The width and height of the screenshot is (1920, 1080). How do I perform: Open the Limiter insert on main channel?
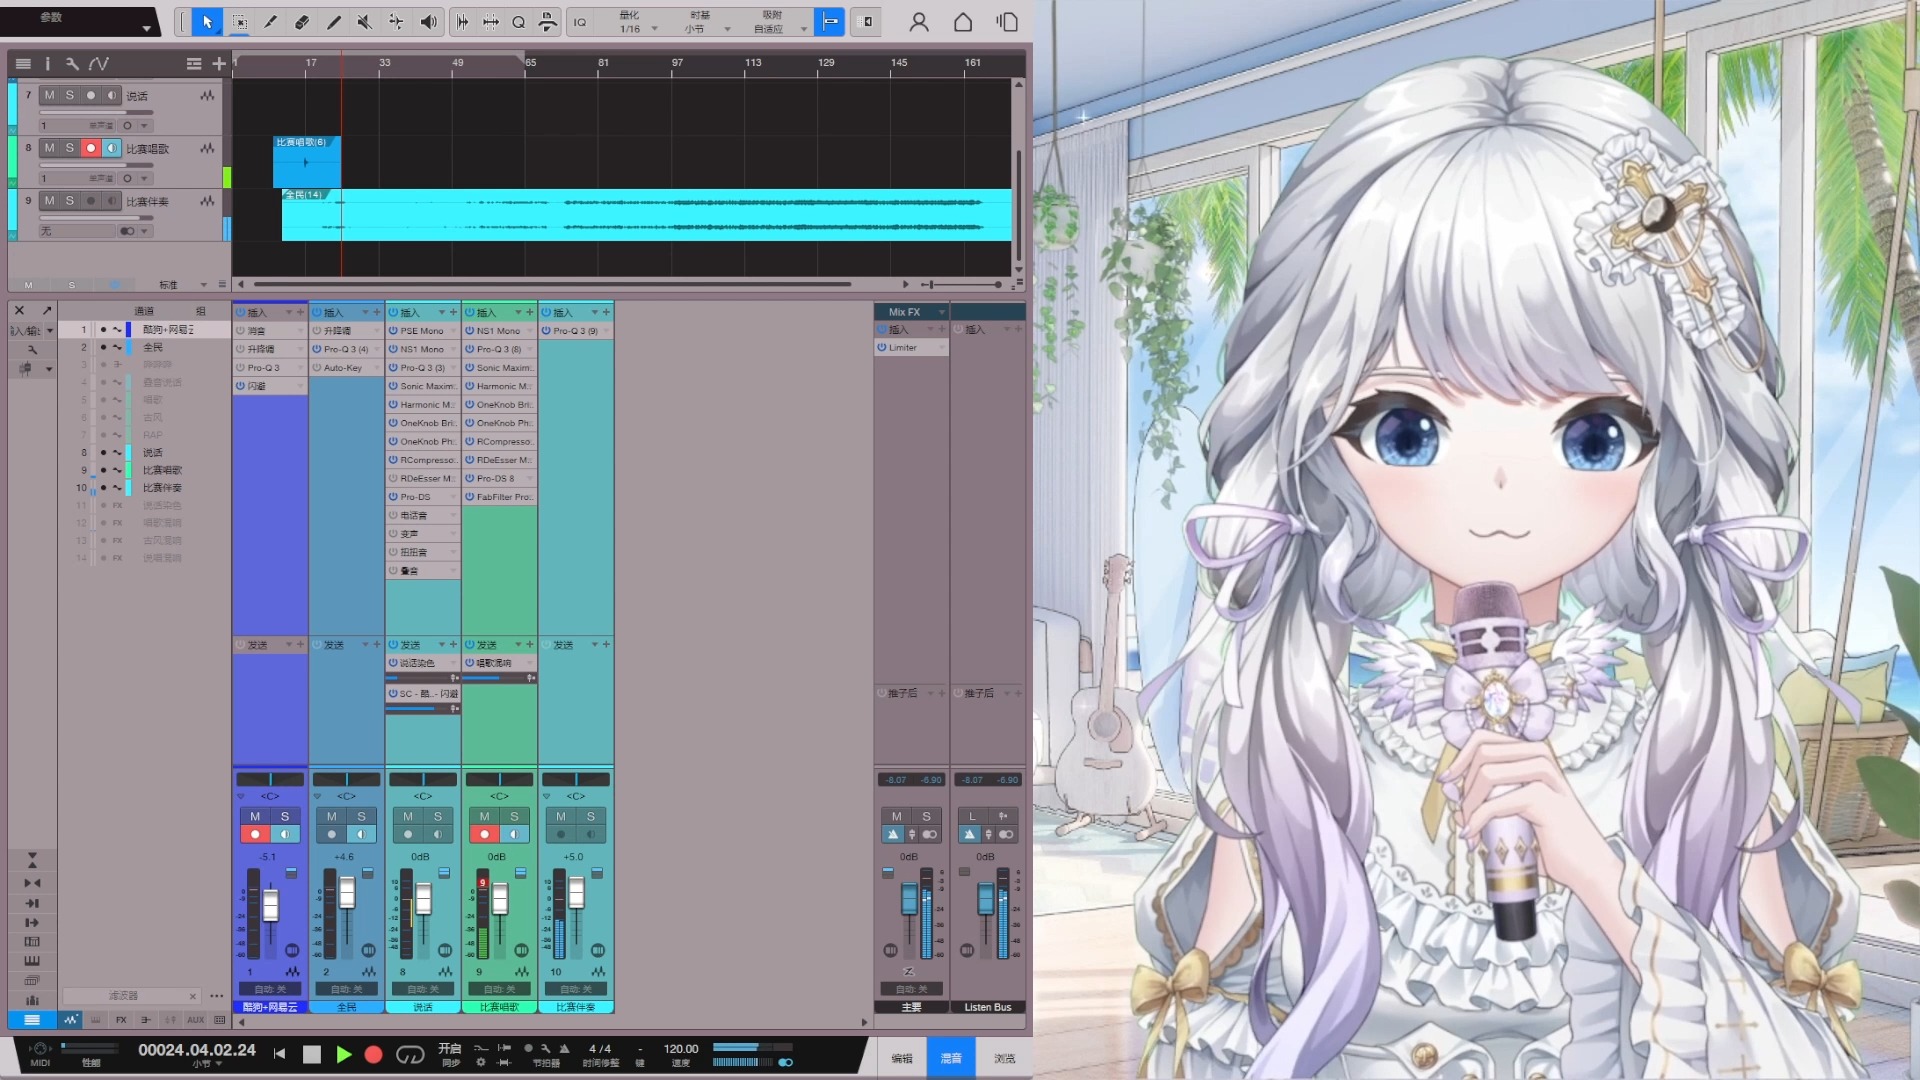[903, 348]
